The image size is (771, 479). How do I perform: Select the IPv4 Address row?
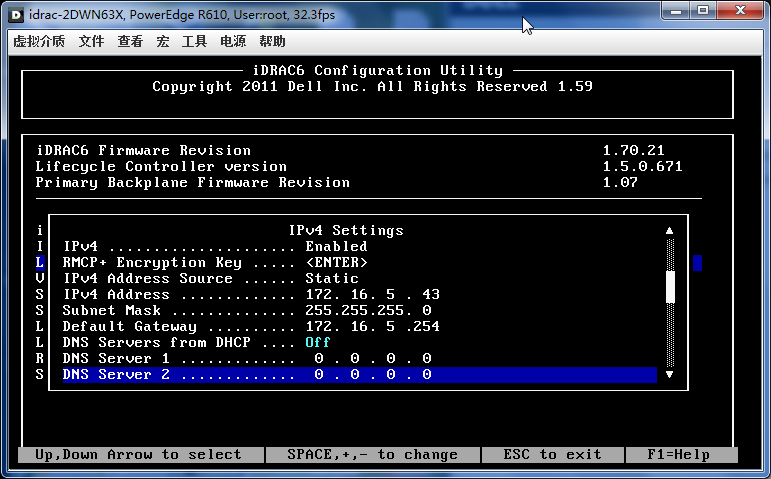coord(359,295)
